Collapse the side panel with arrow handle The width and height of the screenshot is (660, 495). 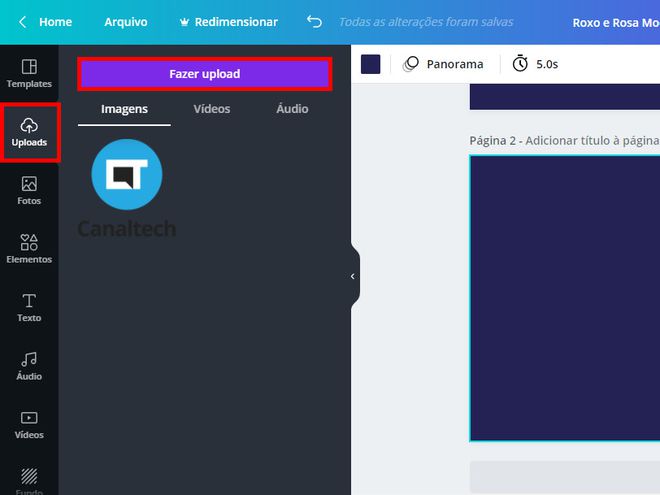pos(353,277)
